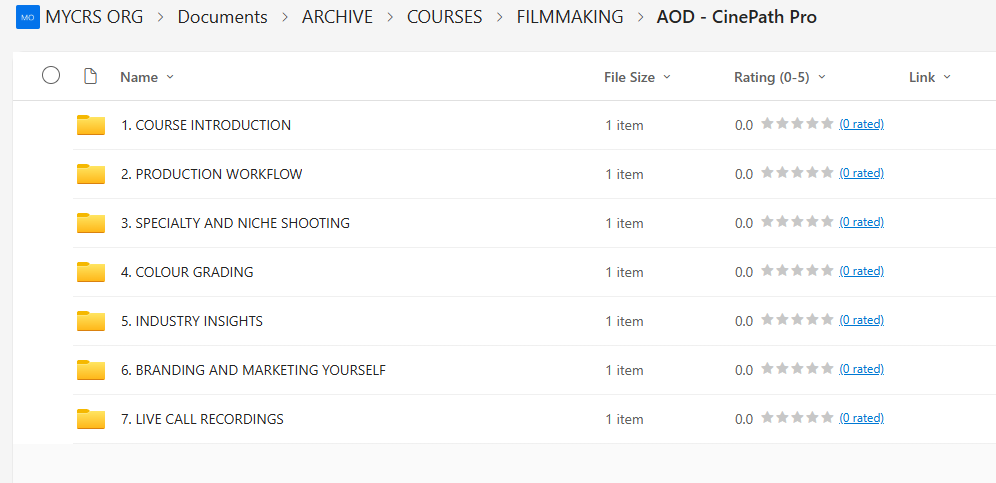996x483 pixels.
Task: Navigate to Documents in the breadcrumb
Action: tap(222, 17)
